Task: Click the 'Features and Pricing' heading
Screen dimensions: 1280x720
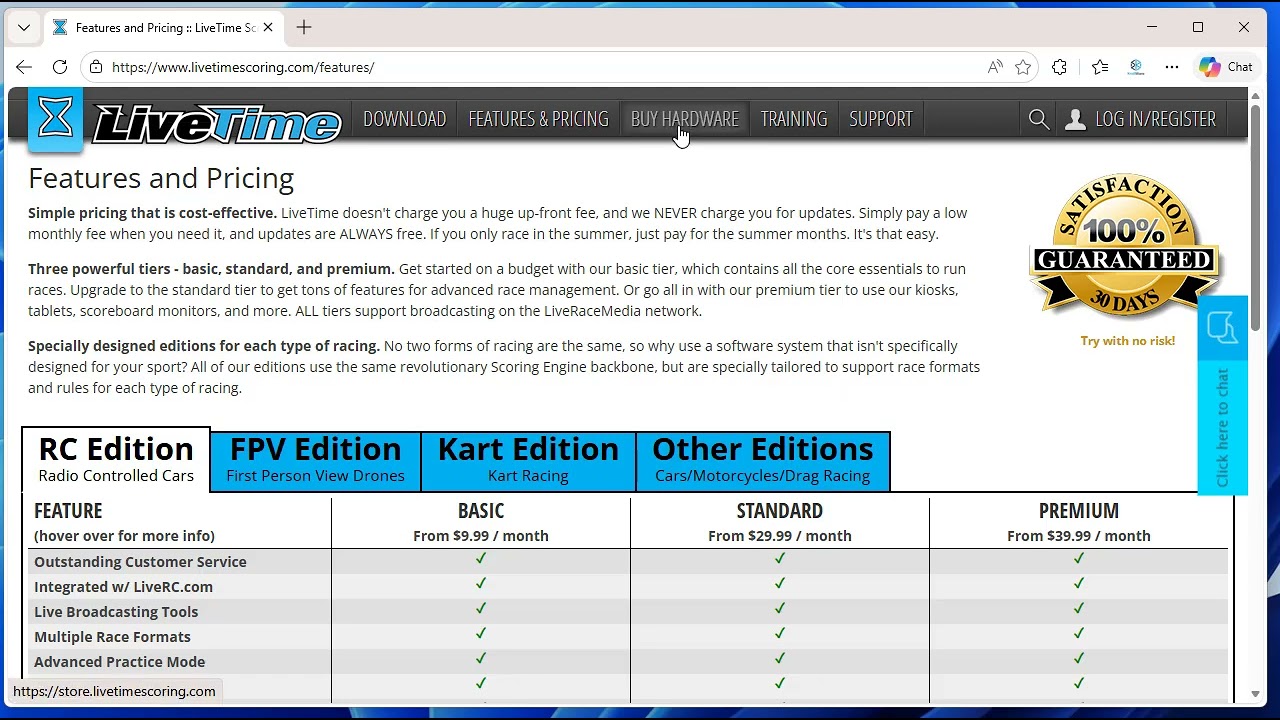Action: [x=161, y=179]
